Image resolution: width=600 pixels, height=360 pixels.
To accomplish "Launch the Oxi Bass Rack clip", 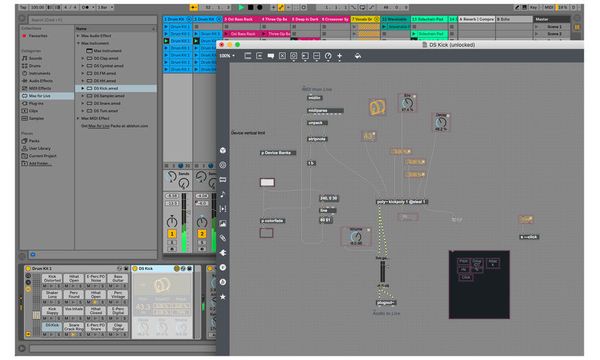I will (x=227, y=34).
